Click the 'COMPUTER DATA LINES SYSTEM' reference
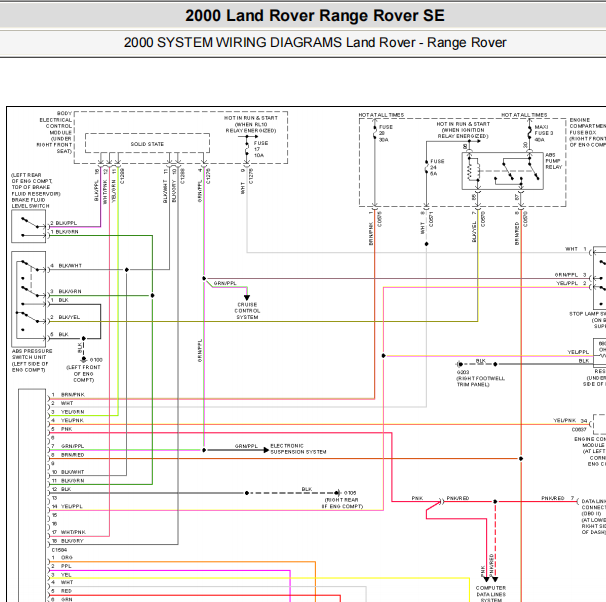This screenshot has width=606, height=602. (491, 593)
